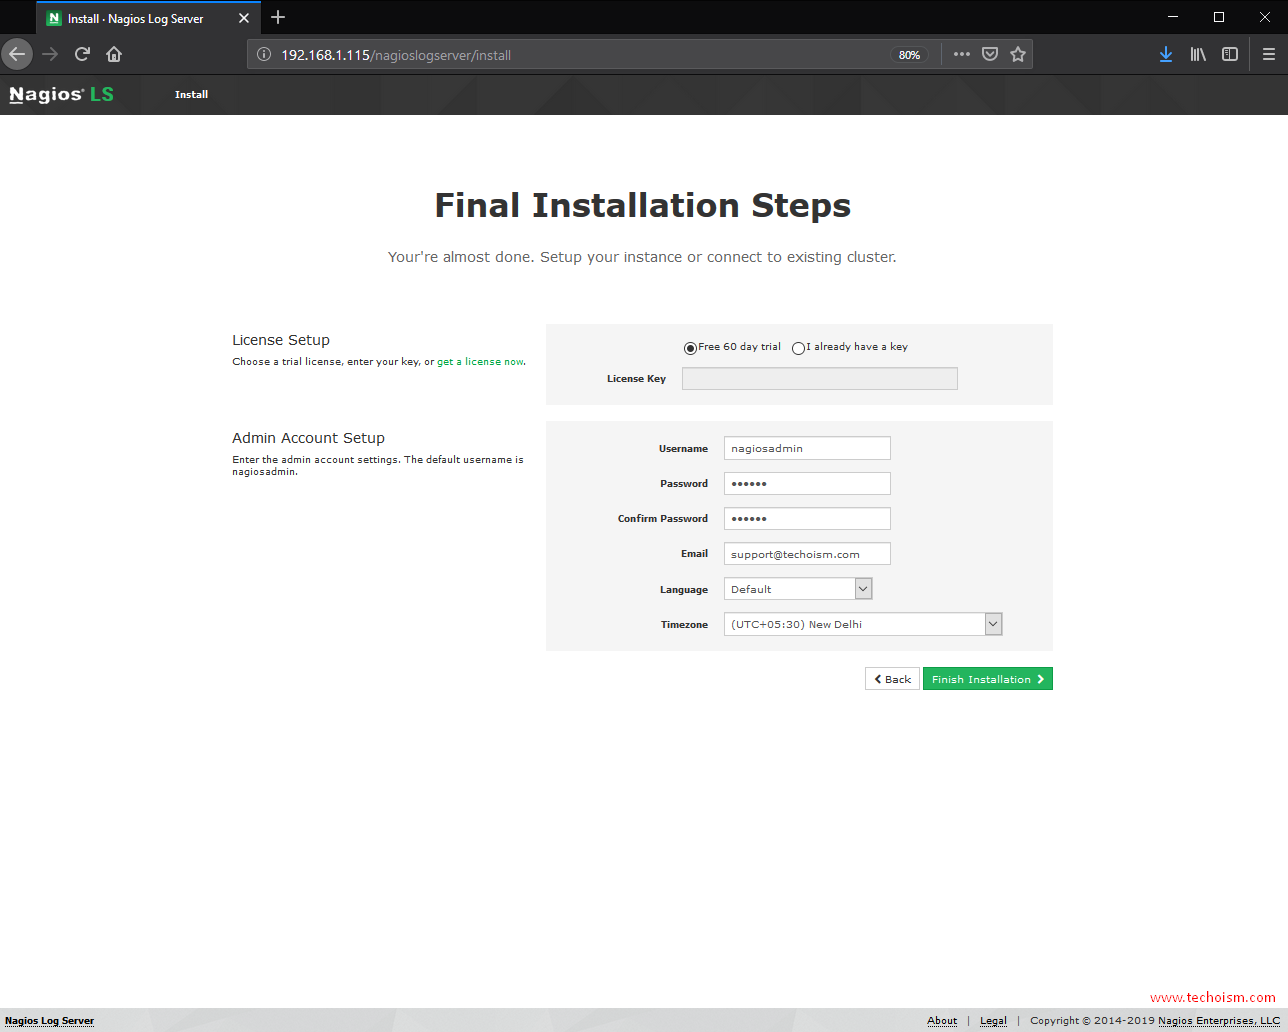This screenshot has width=1288, height=1032.
Task: Select the Install · Nagios Log Server tab
Action: coord(148,18)
